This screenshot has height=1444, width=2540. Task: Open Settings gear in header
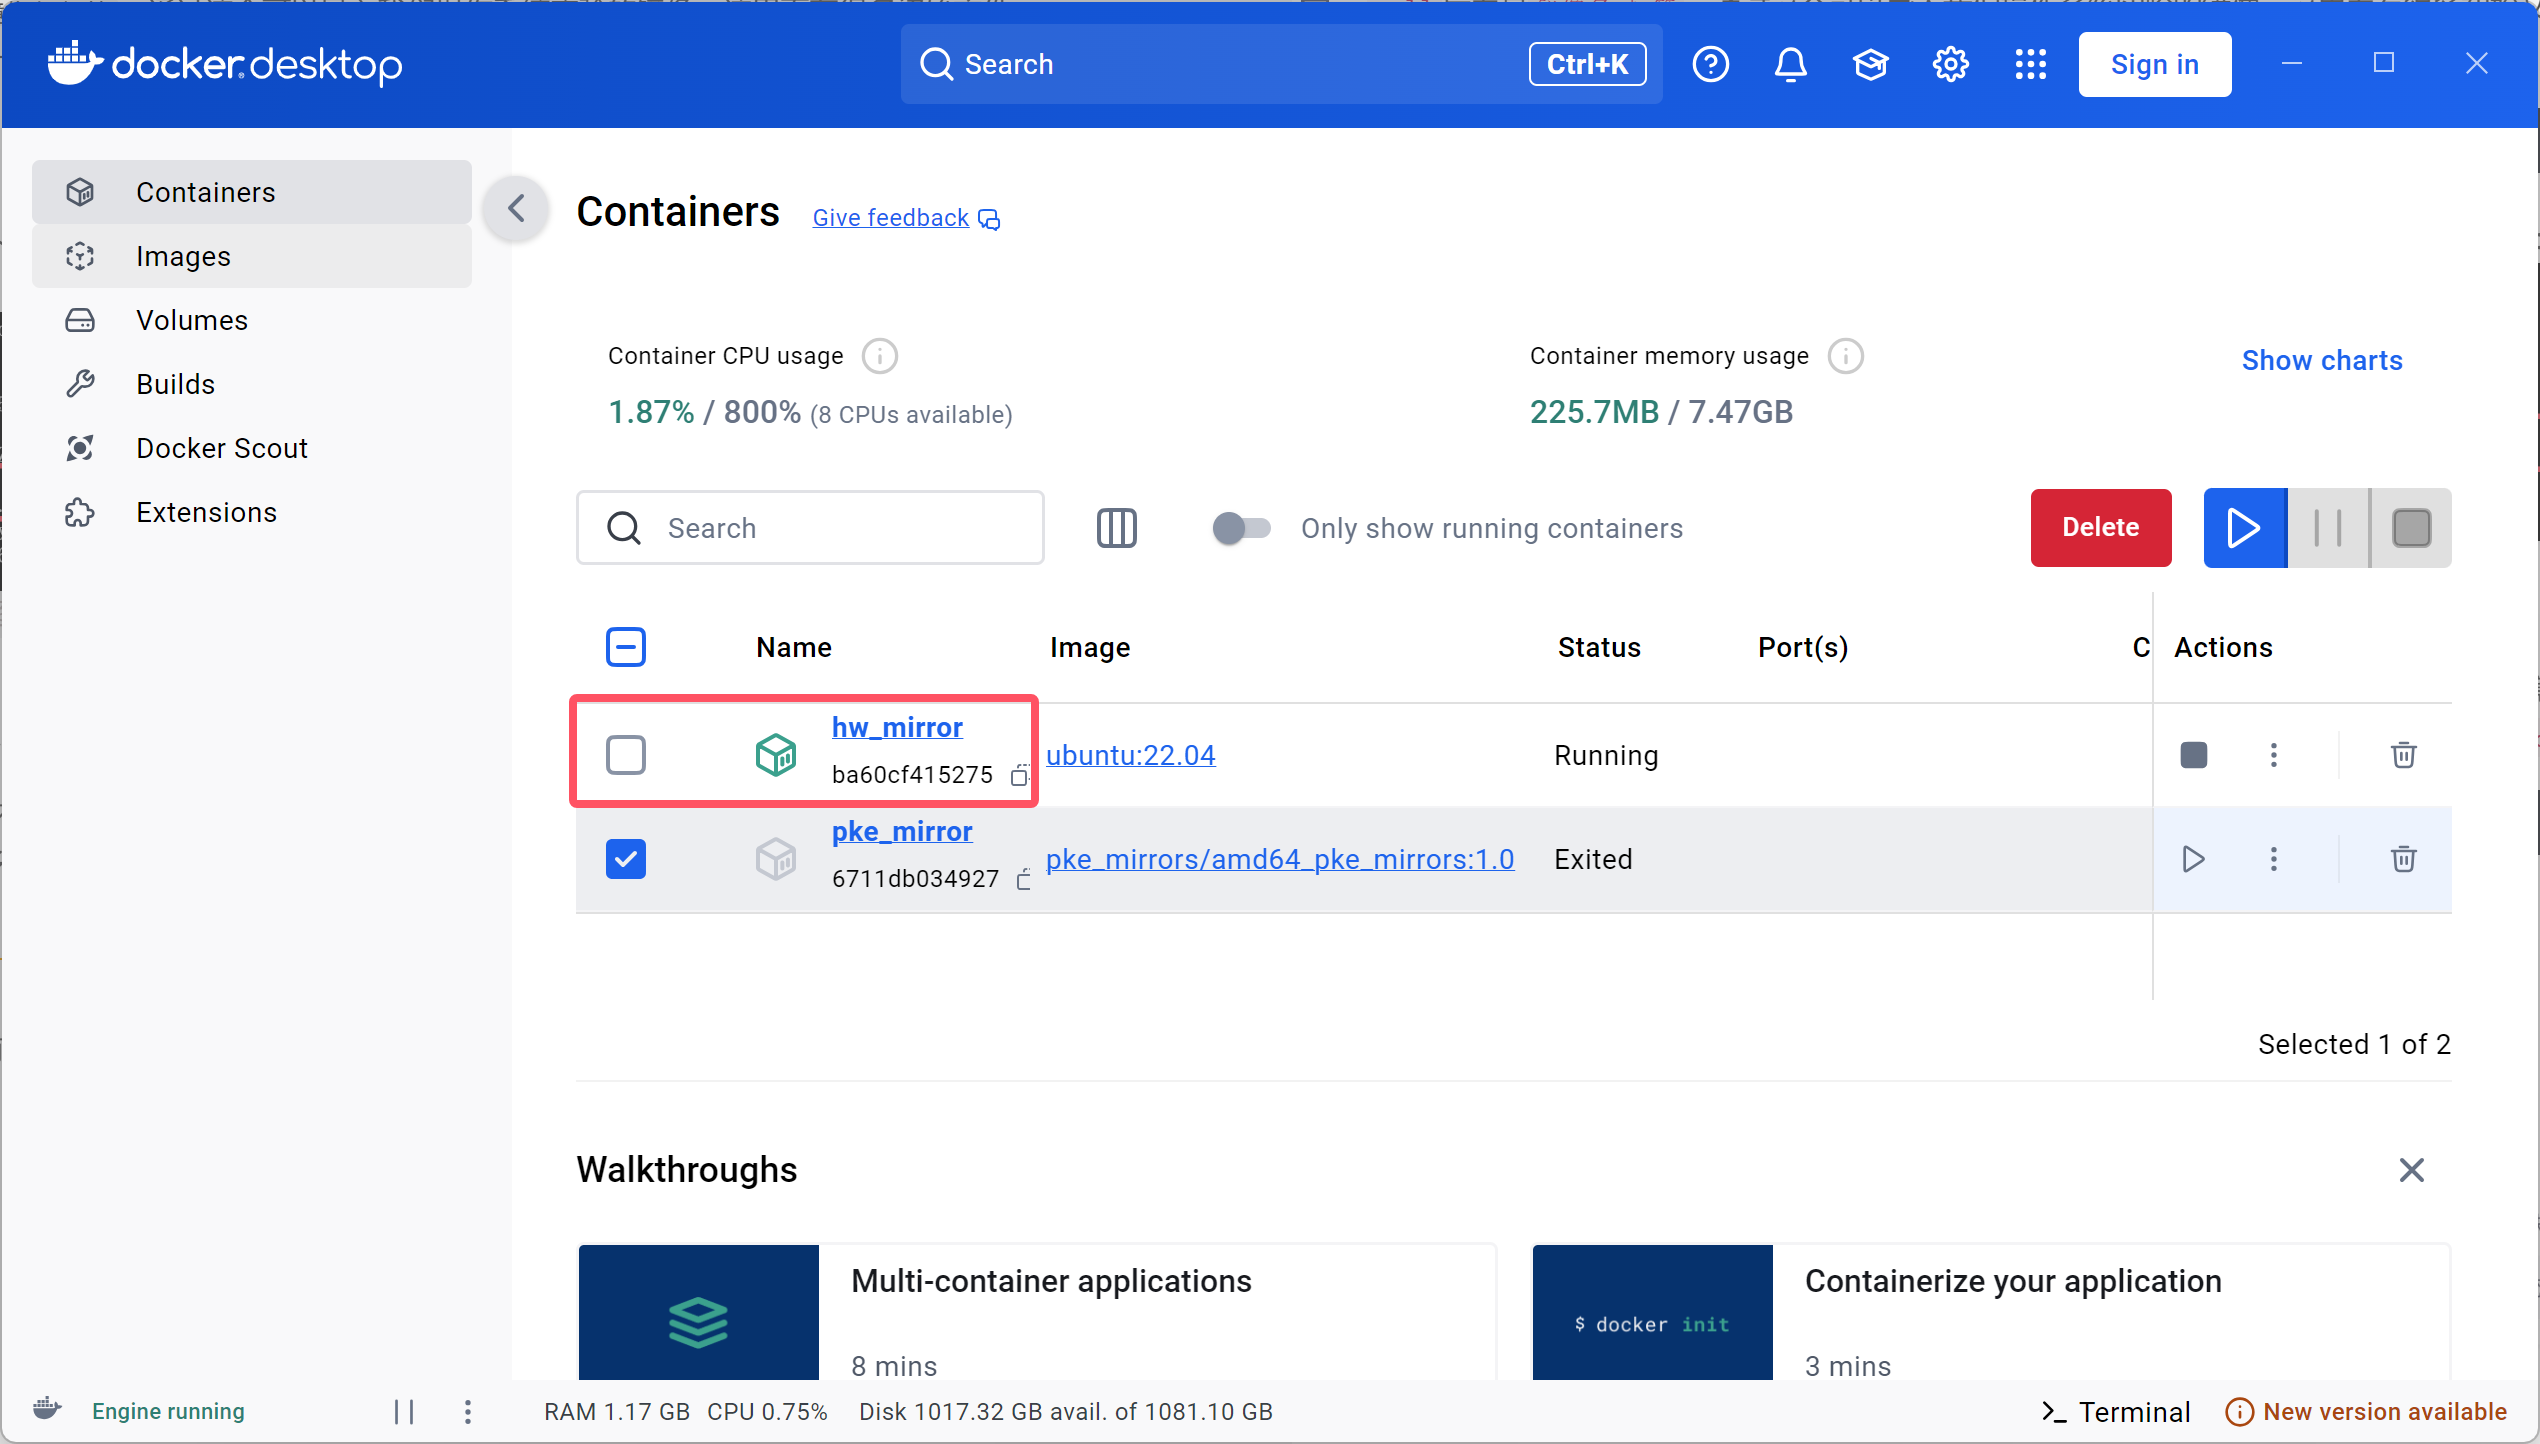1950,64
